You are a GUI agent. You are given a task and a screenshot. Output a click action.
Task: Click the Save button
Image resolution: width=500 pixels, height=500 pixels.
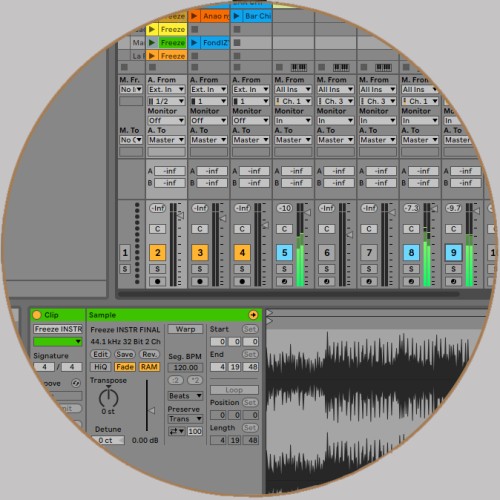[x=125, y=354]
